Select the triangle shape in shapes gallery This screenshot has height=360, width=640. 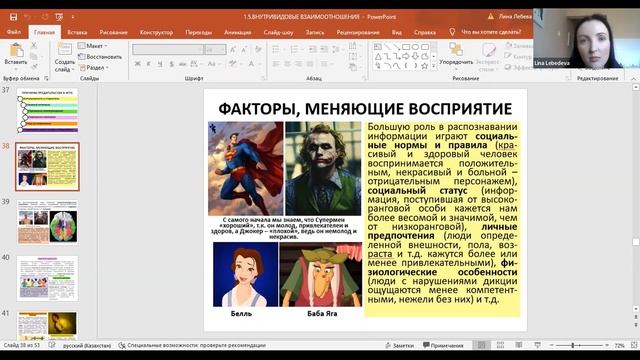coord(378,56)
